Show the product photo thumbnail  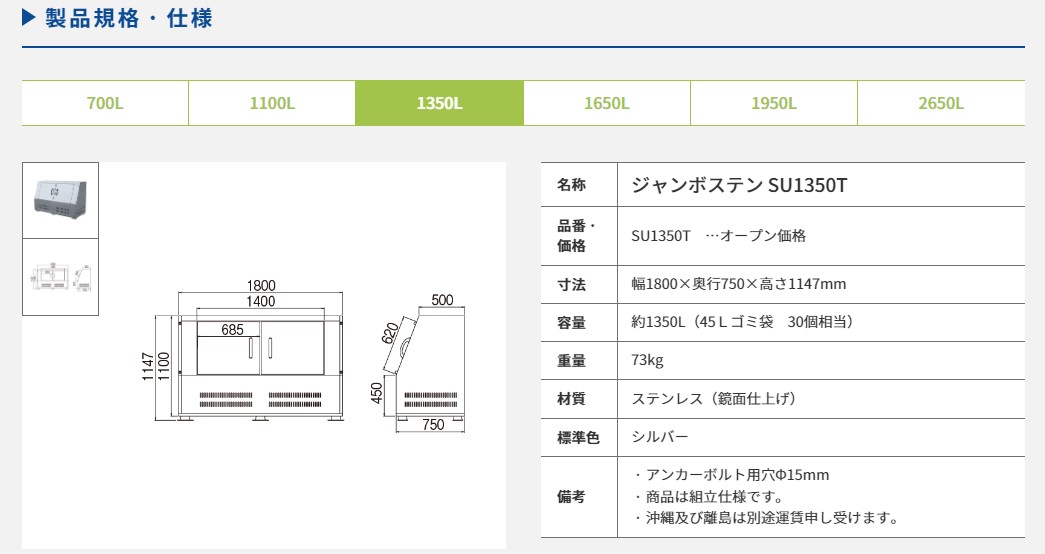(x=61, y=200)
